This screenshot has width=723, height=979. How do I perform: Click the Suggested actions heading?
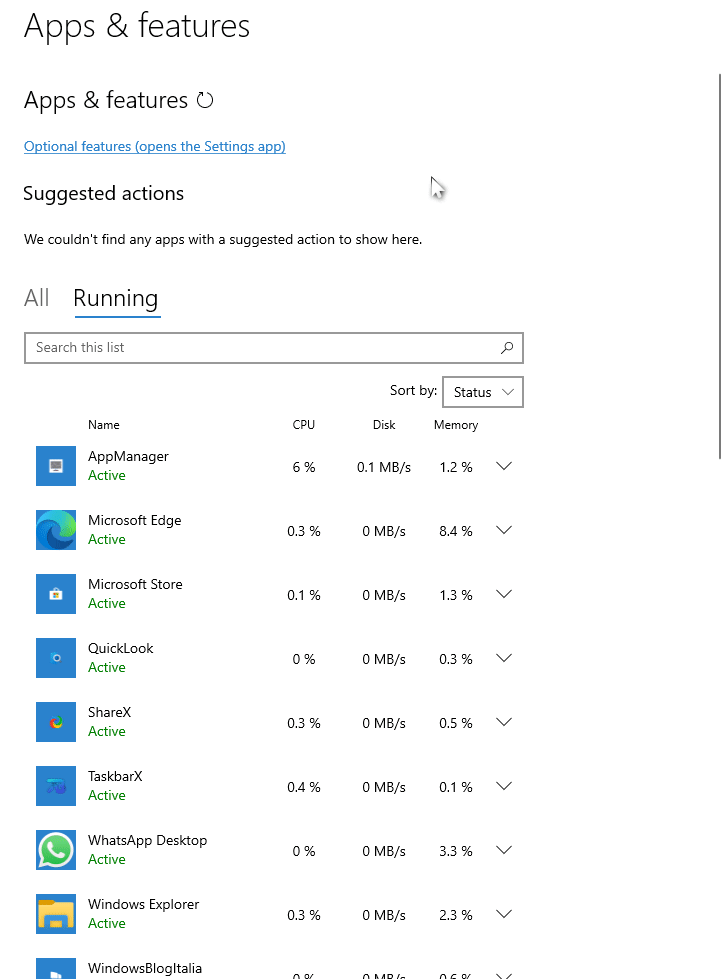coord(104,194)
